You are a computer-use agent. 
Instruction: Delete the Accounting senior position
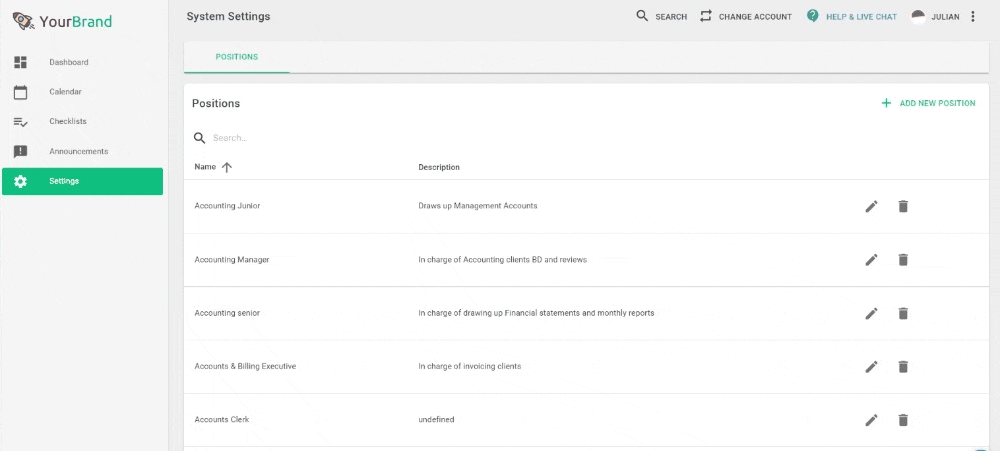903,313
